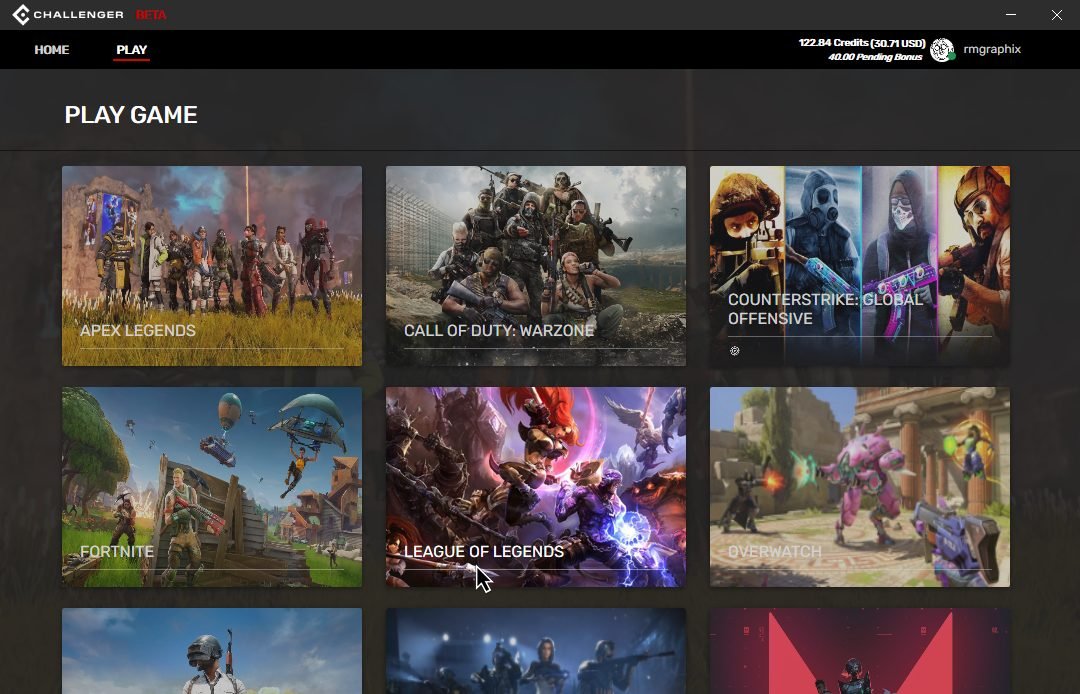Click the 40.00 Pending Bonus text
This screenshot has height=694, width=1080.
click(x=875, y=57)
